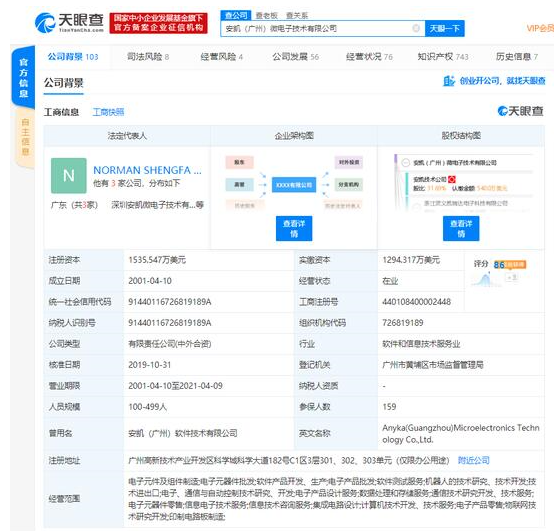This screenshot has height=531, width=558.
Task: Click the 分支机构 box in the structure diagram
Action: point(349,185)
